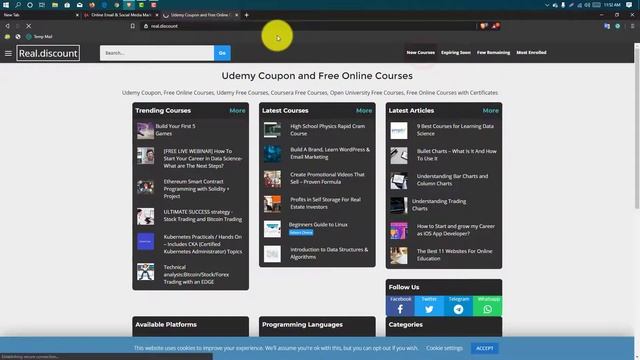Open the Temp Mail bookmark
640x360 pixels.
point(39,37)
